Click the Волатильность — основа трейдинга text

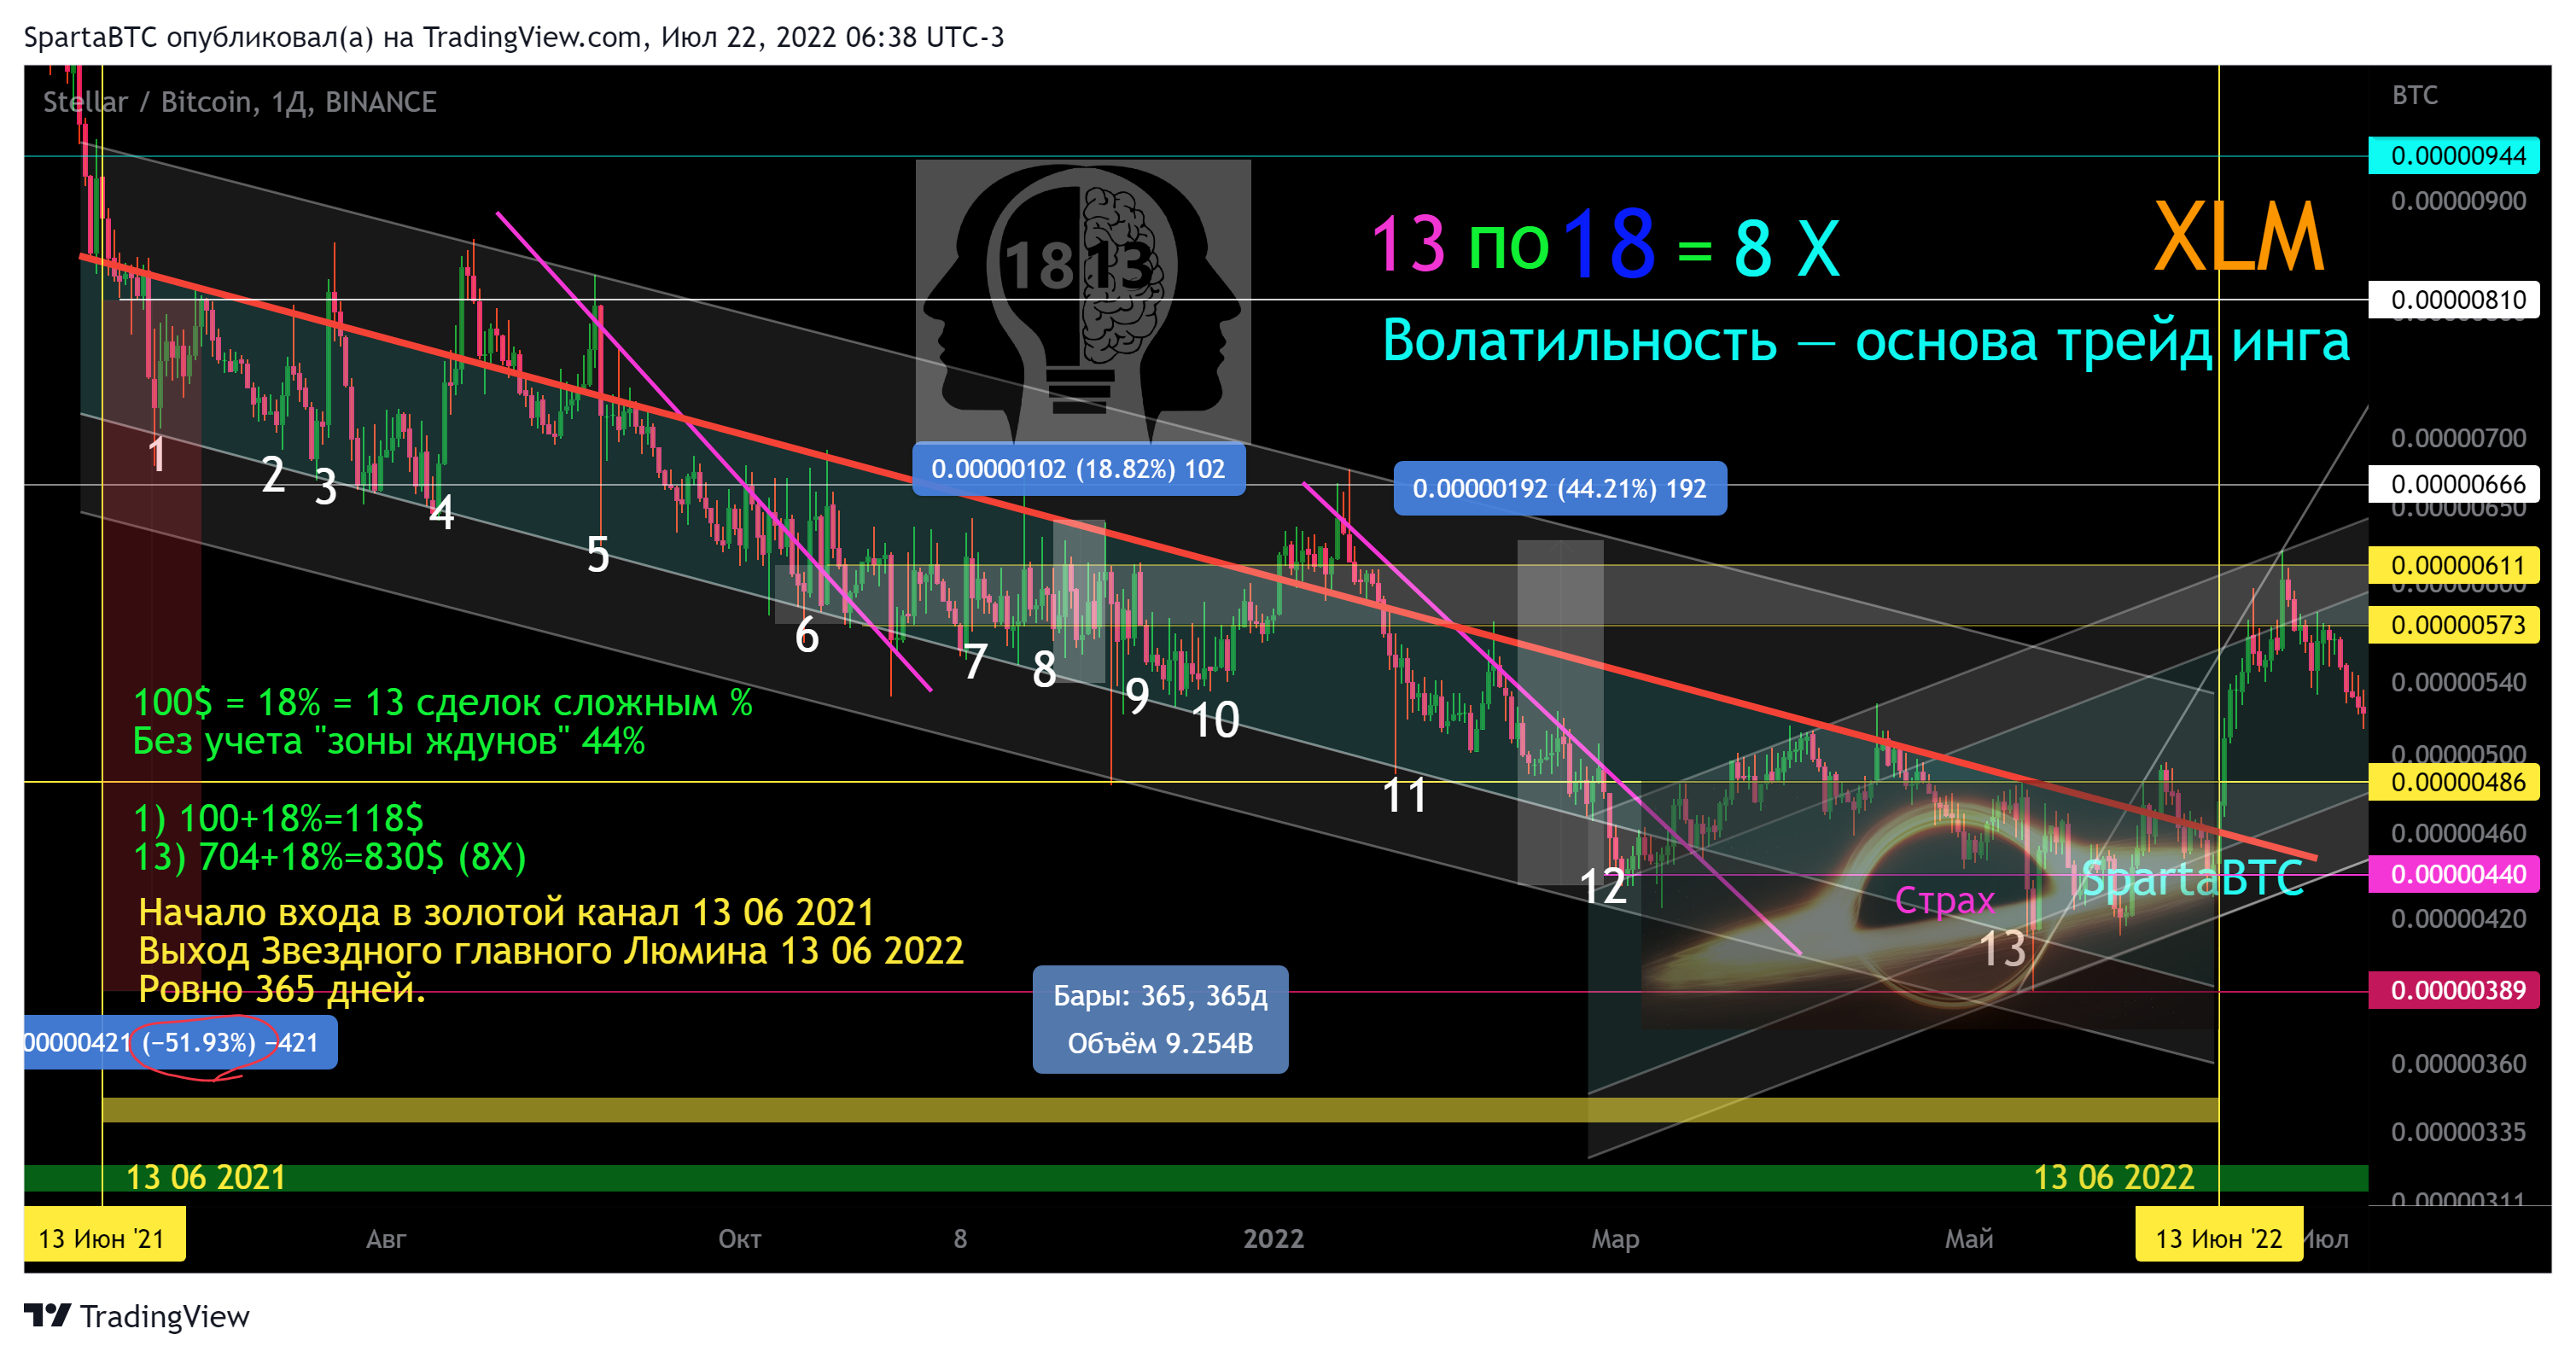pyautogui.click(x=1866, y=341)
